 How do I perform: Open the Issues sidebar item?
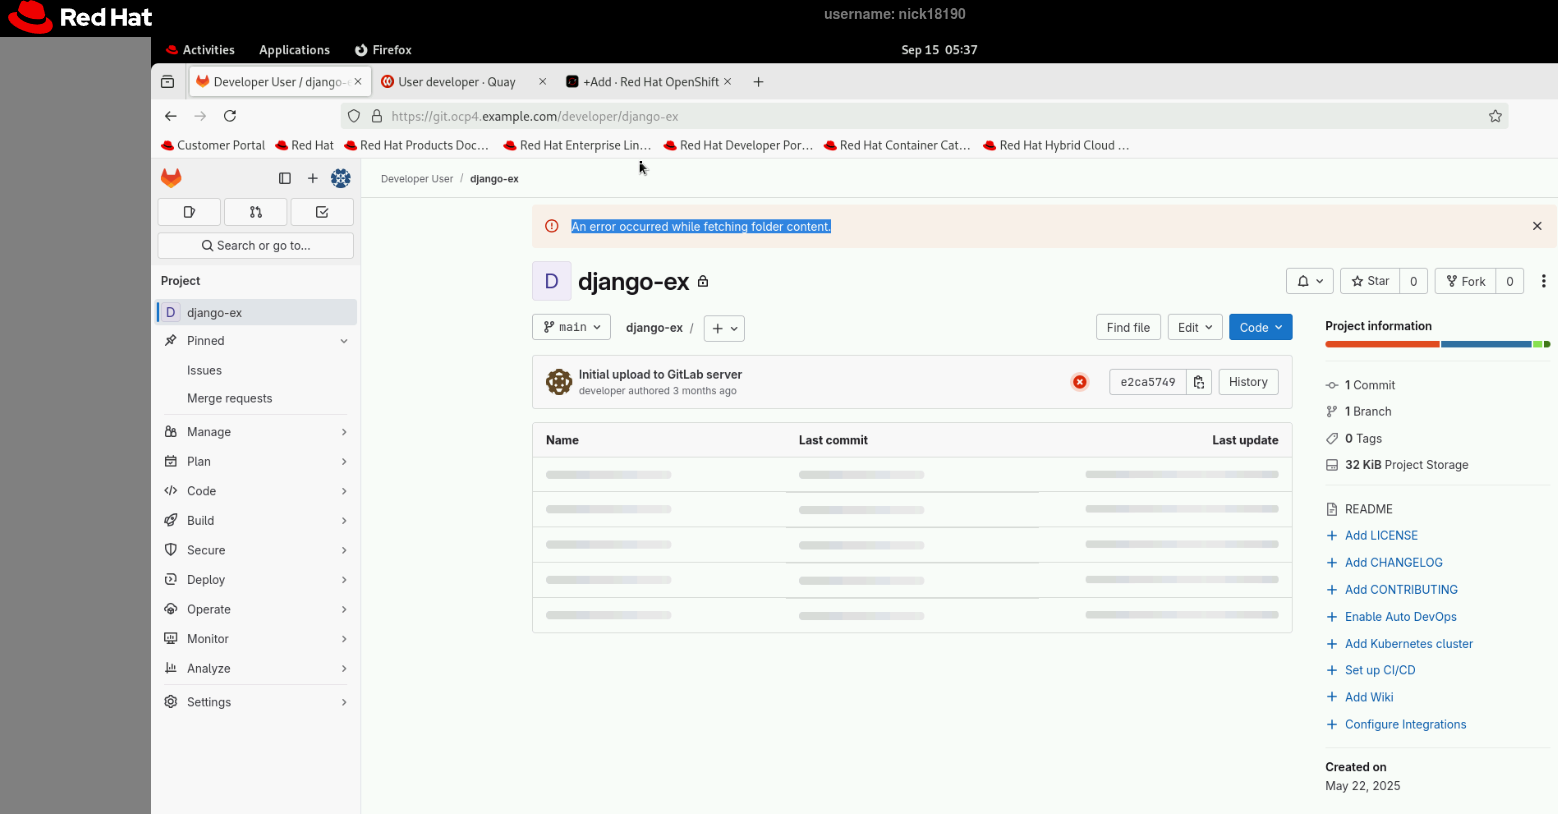257,370
